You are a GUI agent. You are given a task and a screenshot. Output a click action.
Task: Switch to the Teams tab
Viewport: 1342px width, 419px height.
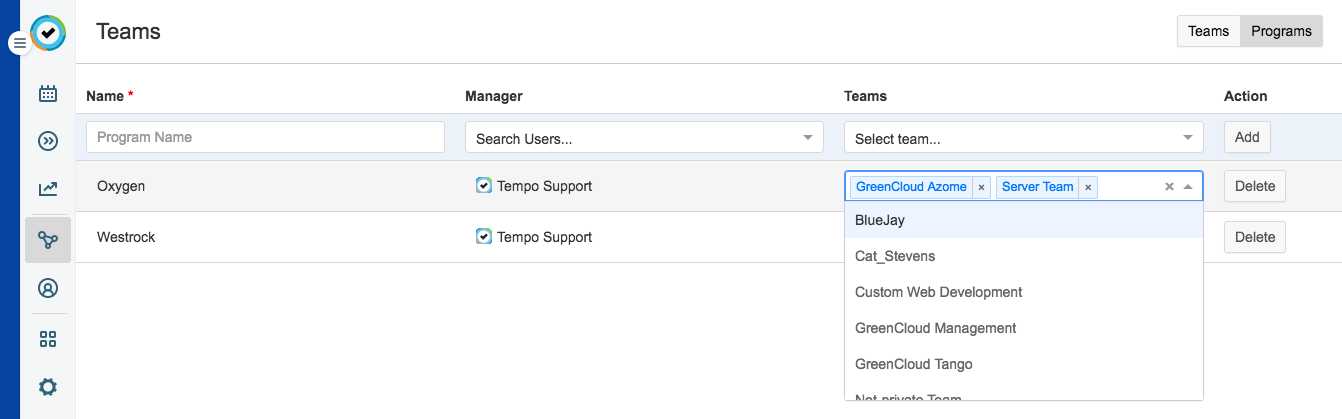(x=1208, y=31)
